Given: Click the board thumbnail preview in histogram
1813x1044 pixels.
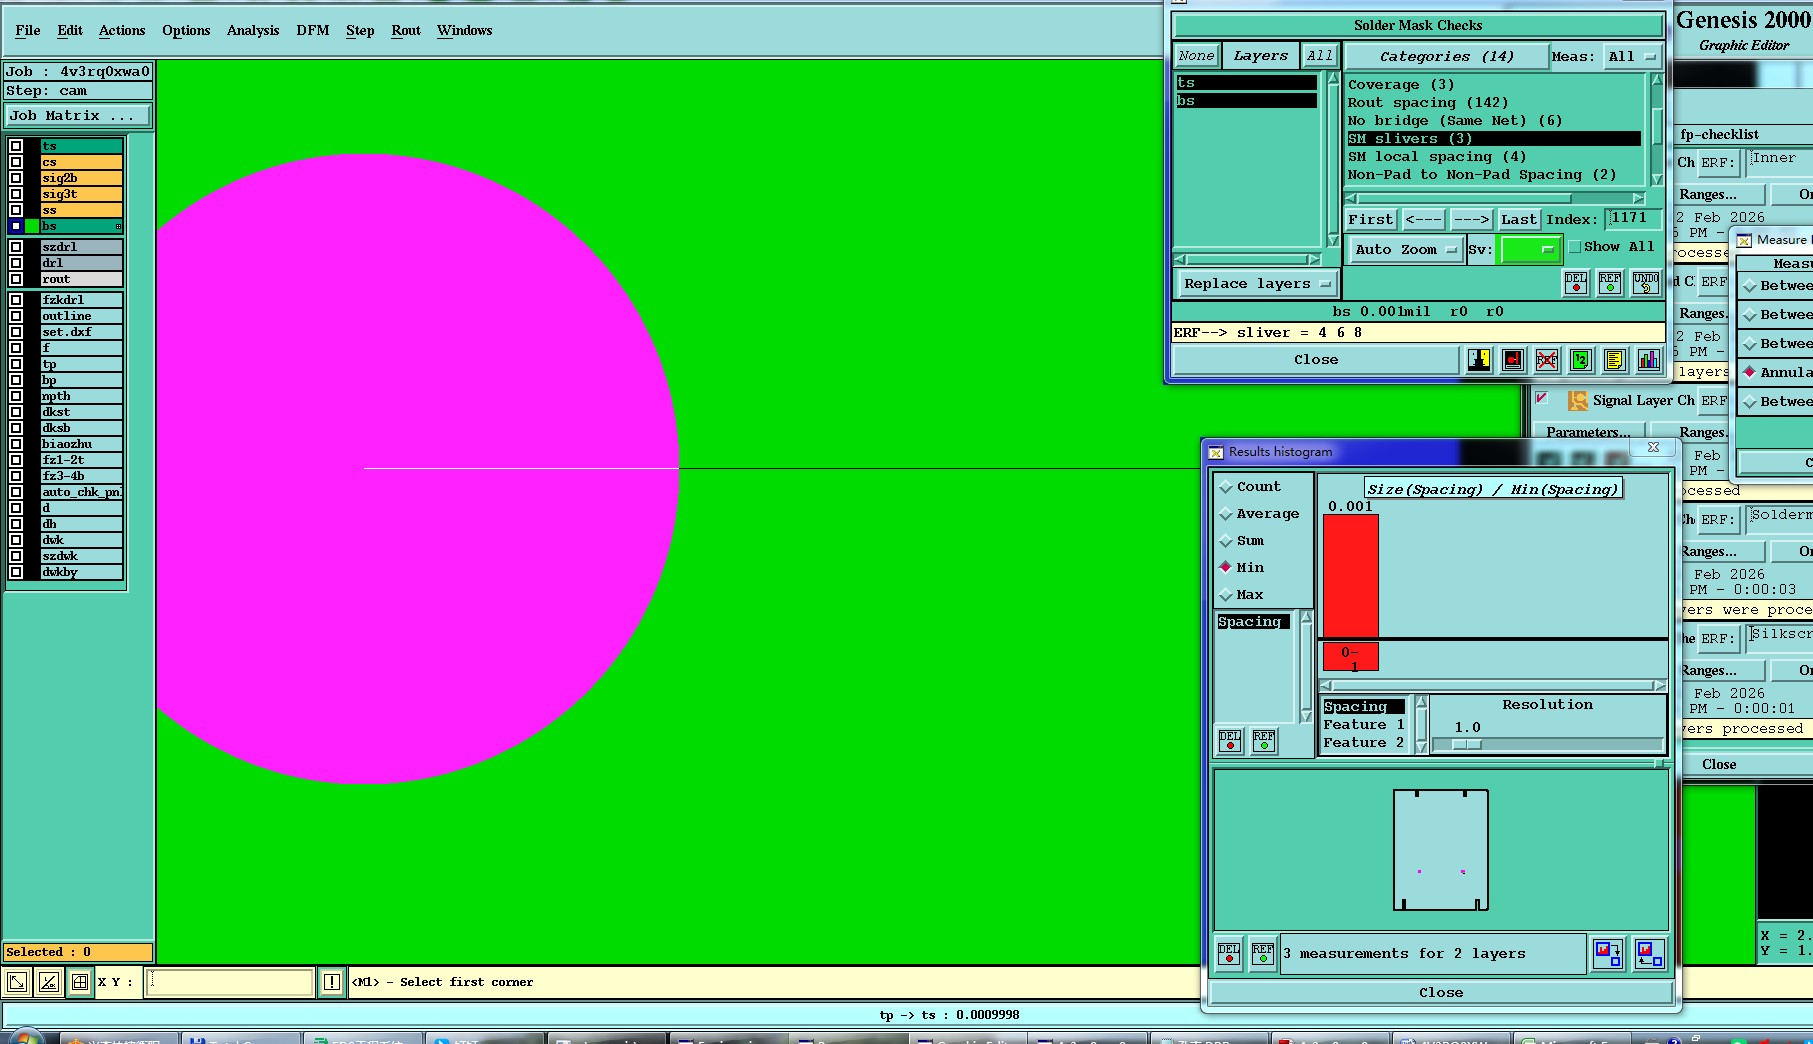Looking at the screenshot, I should click(x=1441, y=850).
